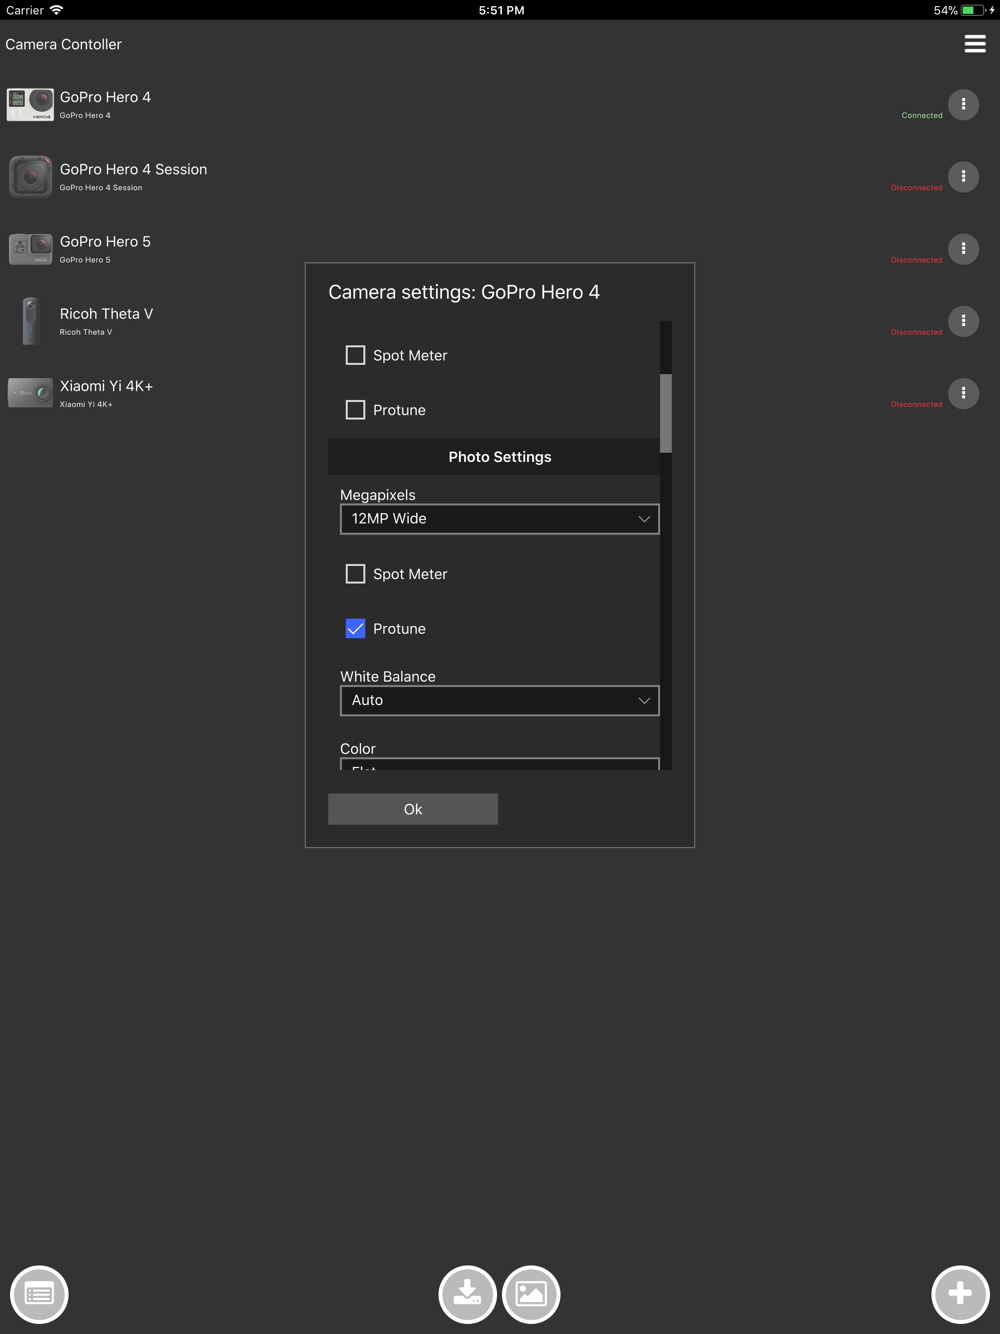Tap "Disconnected" status for GoPro Hero 4 Session
The height and width of the screenshot is (1334, 1000).
(x=917, y=187)
